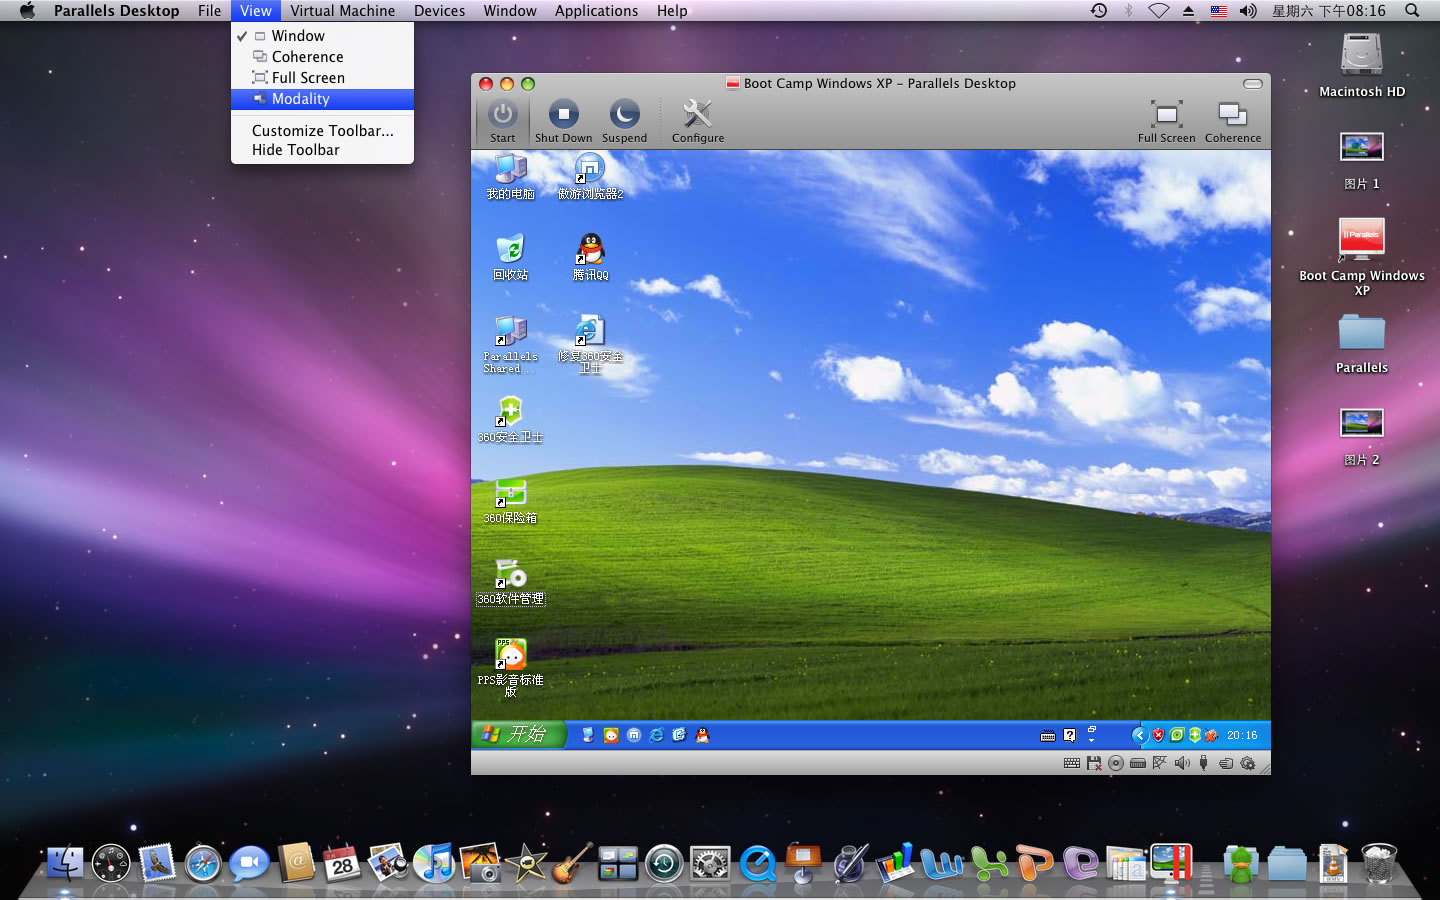Click the XP taskbar clock 20:16
Image resolution: width=1440 pixels, height=900 pixels.
tap(1242, 735)
